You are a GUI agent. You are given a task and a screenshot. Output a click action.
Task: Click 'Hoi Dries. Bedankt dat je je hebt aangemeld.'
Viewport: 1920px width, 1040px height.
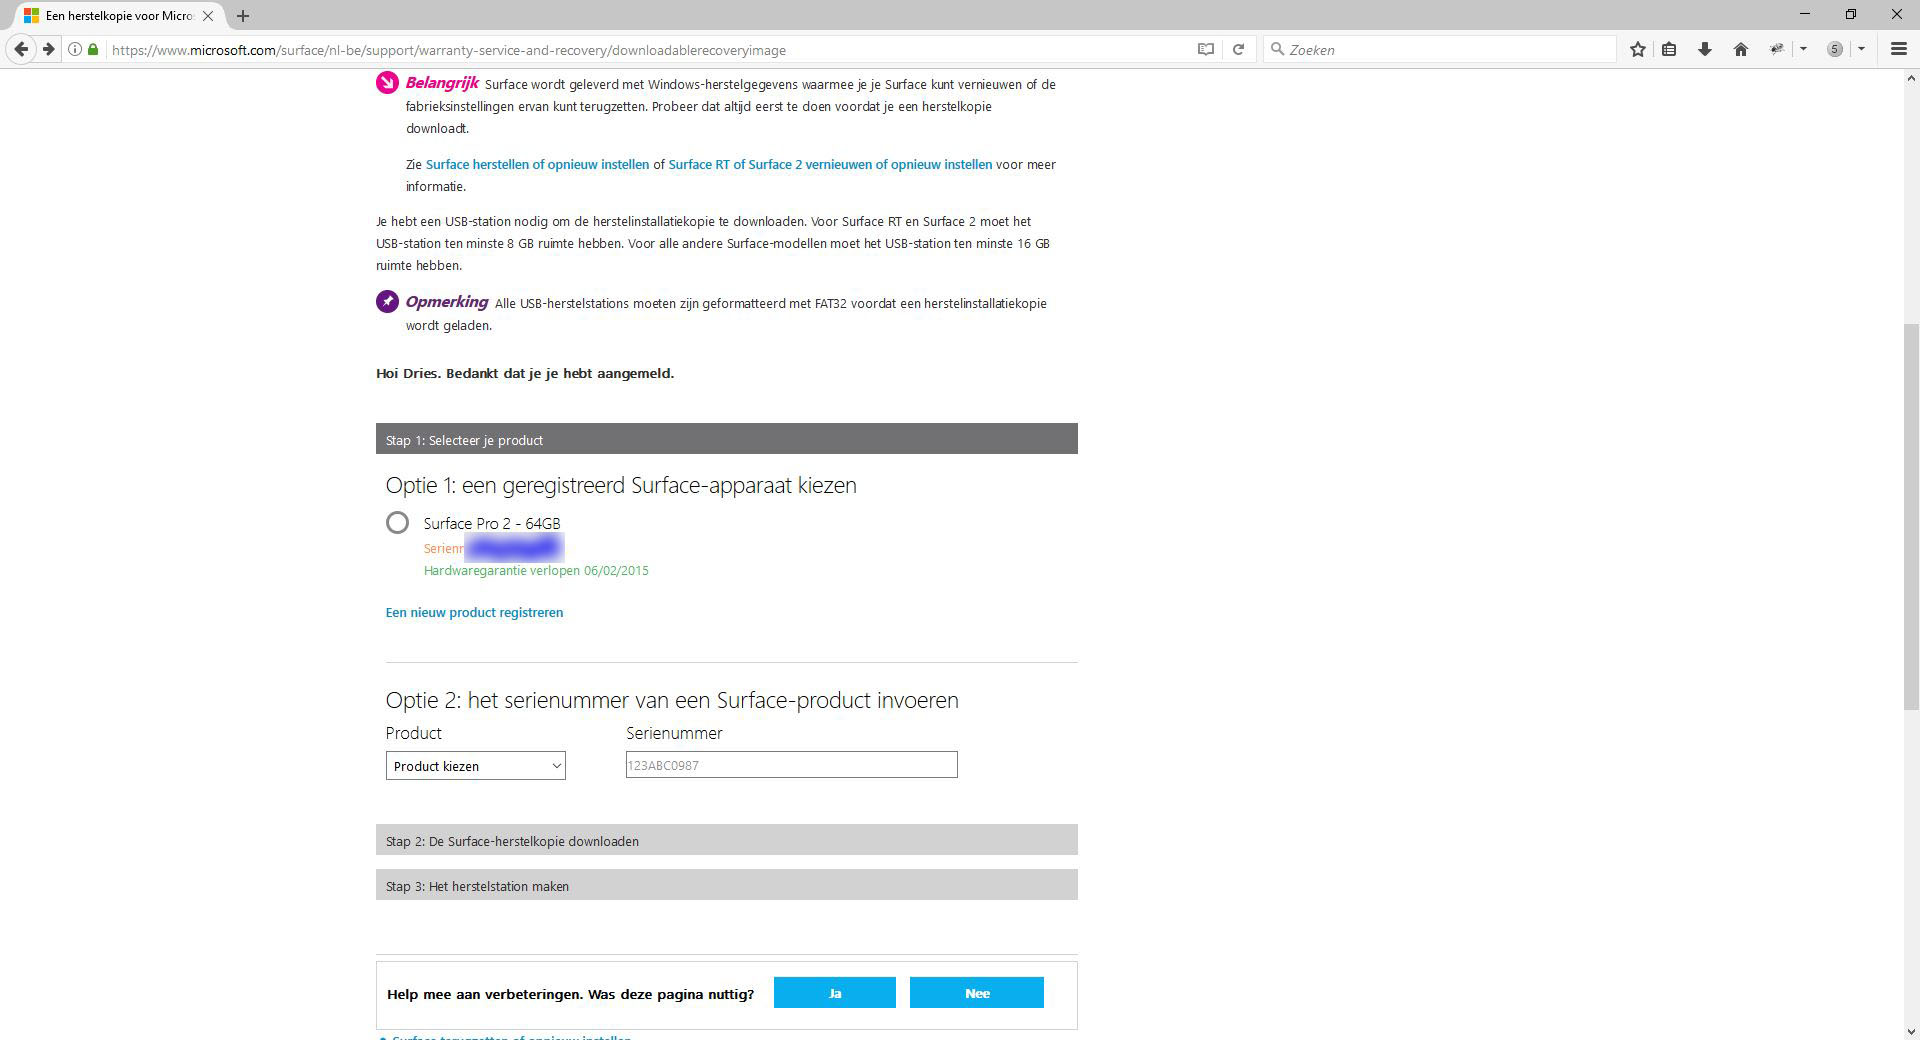point(525,373)
